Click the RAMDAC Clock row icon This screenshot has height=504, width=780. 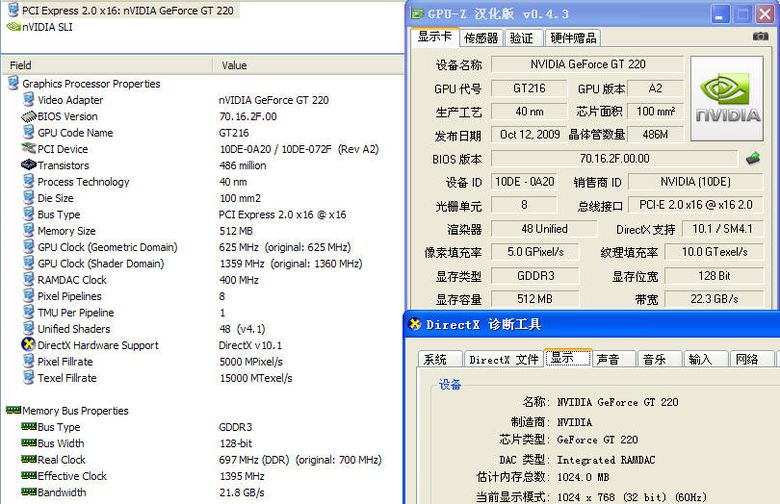click(29, 279)
